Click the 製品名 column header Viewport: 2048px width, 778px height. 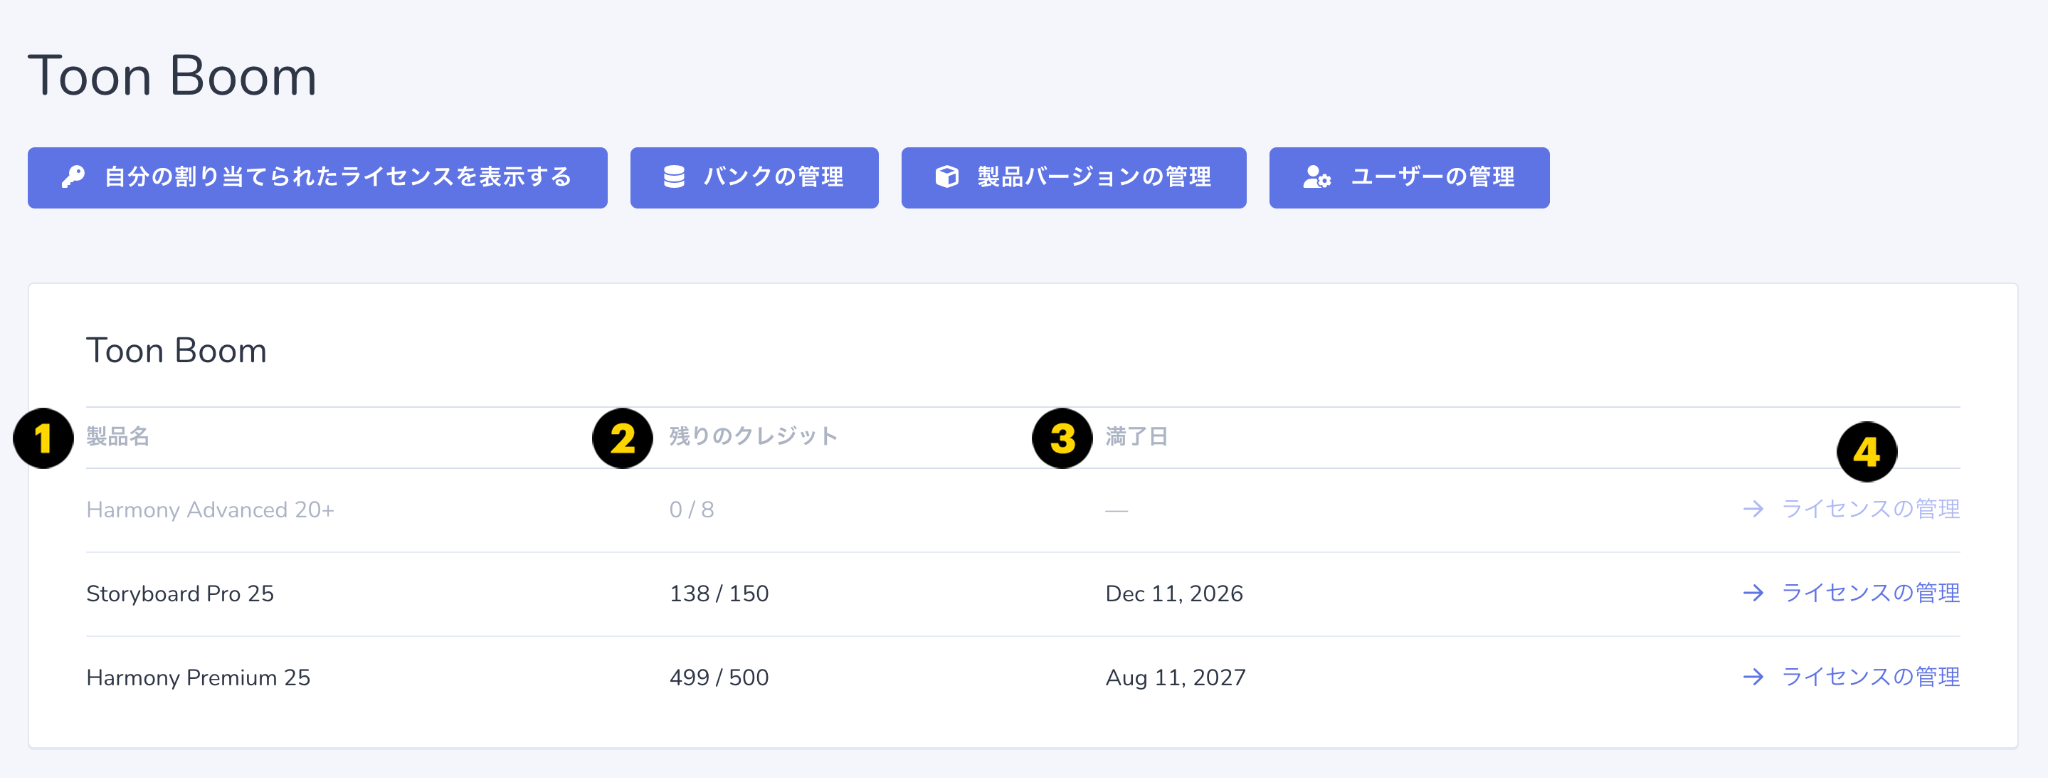[118, 437]
